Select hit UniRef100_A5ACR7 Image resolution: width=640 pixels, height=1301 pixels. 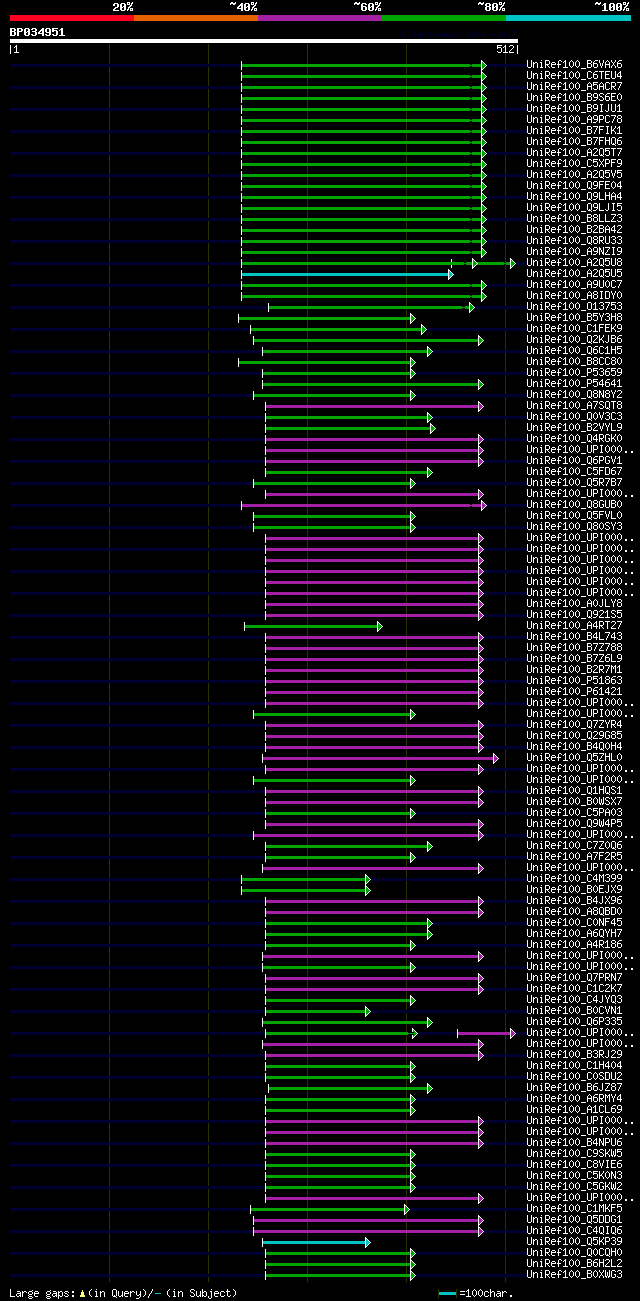574,87
